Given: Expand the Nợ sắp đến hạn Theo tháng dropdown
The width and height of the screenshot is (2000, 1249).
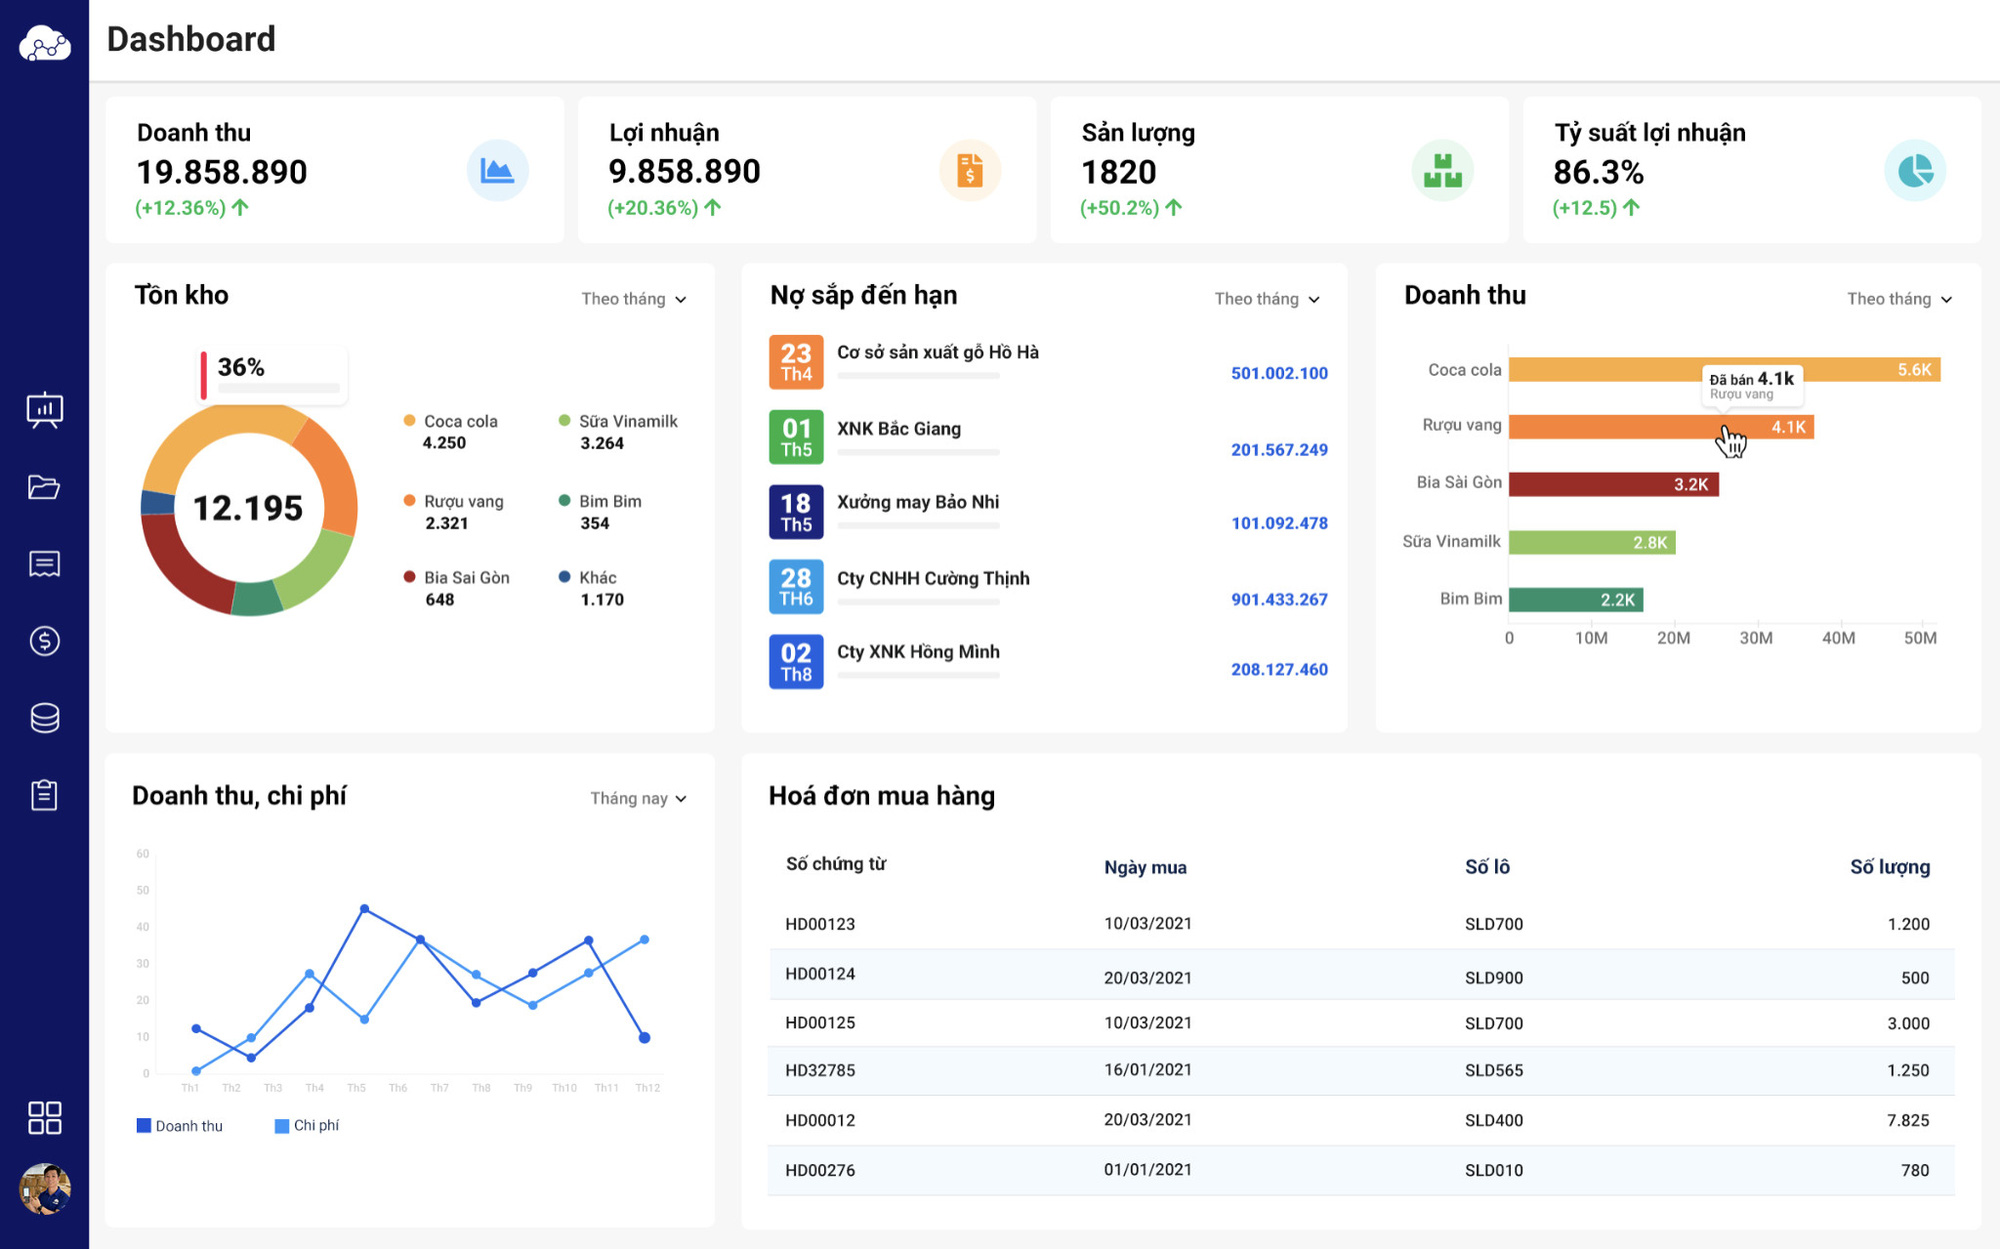Looking at the screenshot, I should coord(1267,299).
